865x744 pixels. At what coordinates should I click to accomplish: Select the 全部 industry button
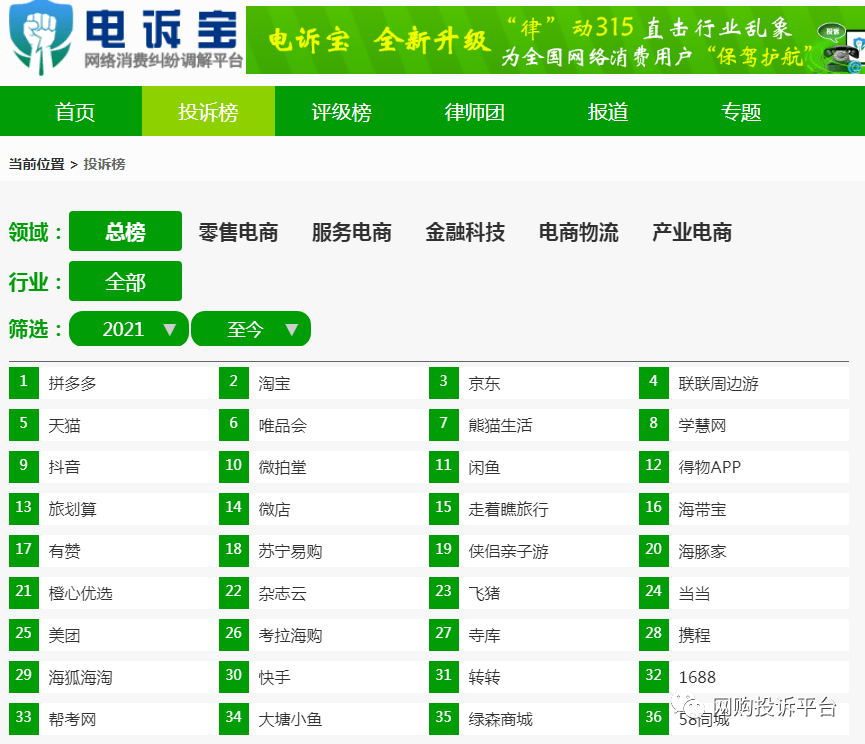pyautogui.click(x=125, y=281)
